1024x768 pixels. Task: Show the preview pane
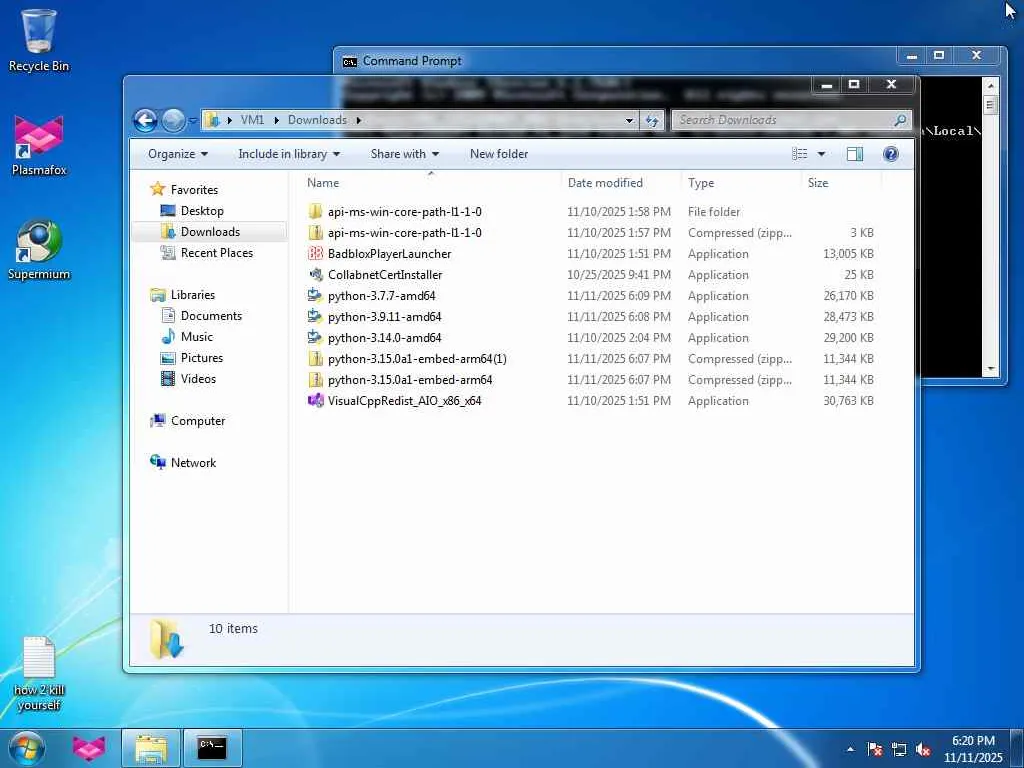coord(854,154)
